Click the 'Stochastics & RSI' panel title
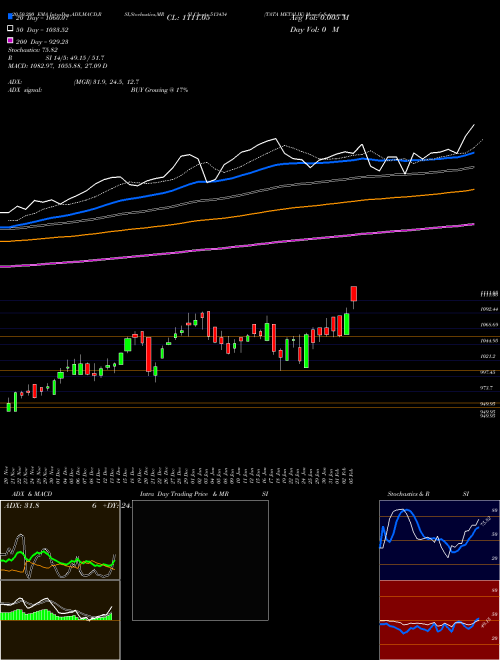This screenshot has width=500, height=660. pos(428,494)
